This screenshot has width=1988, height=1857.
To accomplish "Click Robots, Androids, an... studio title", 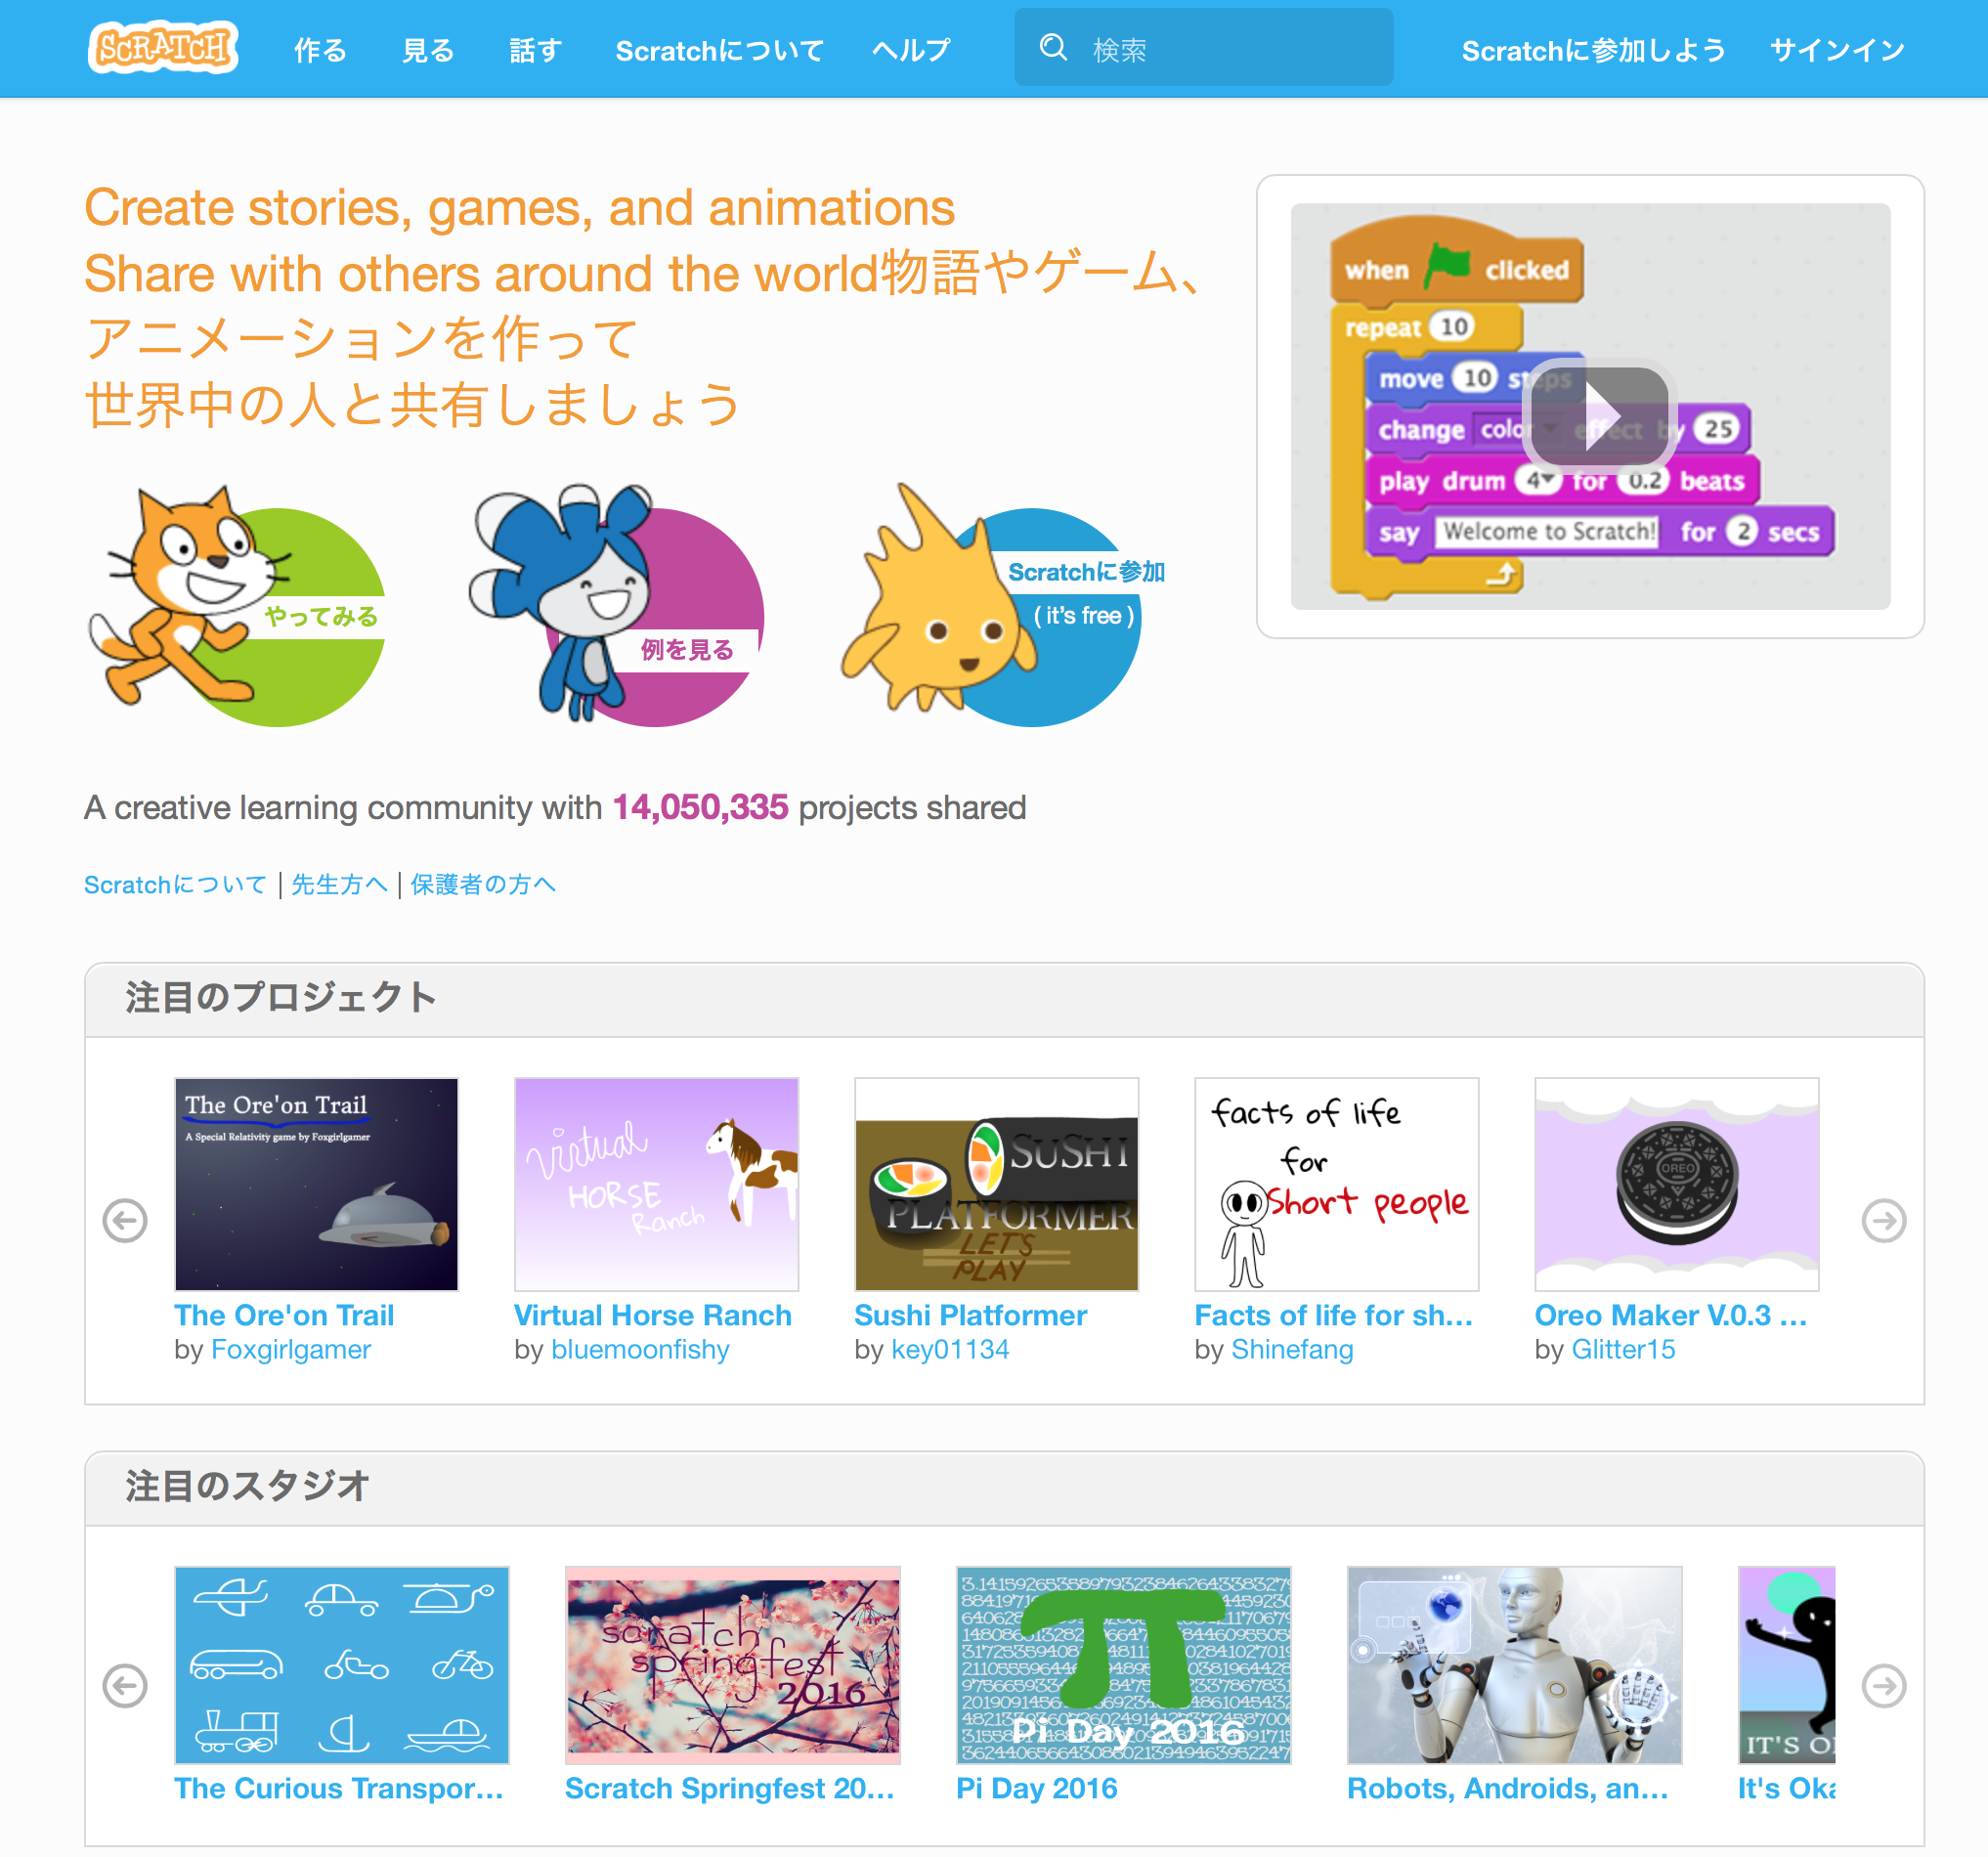I will click(1508, 1788).
